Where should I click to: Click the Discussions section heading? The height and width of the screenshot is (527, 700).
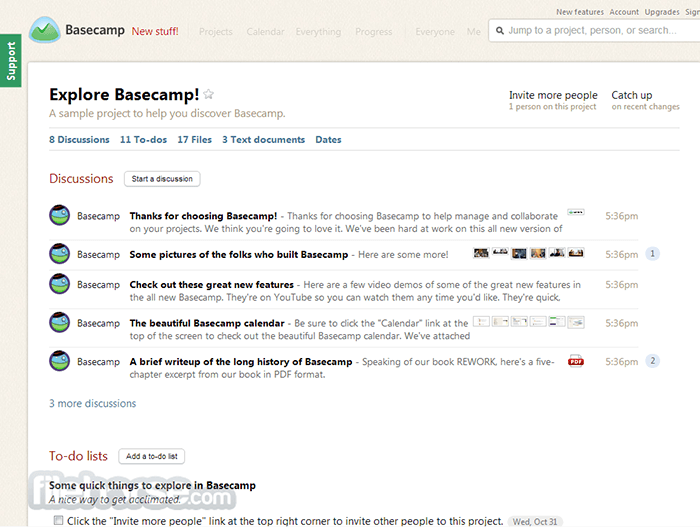point(81,179)
